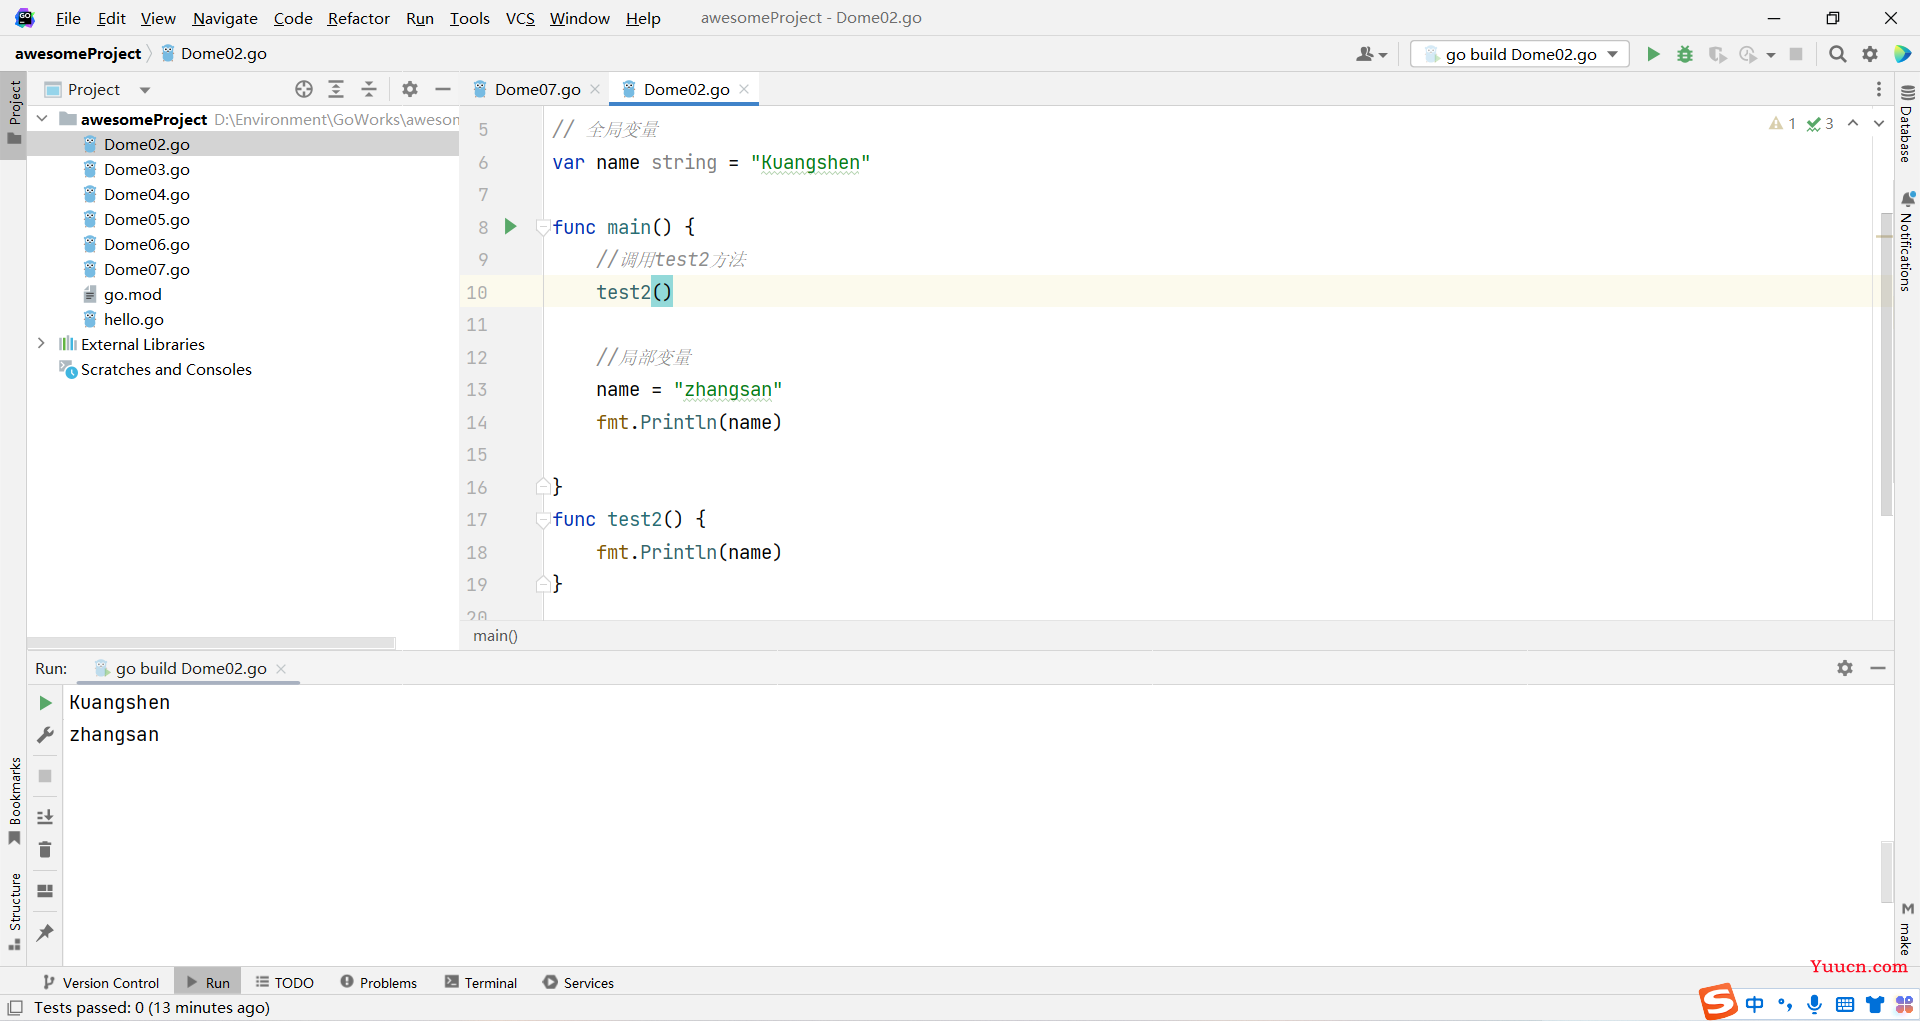Viewport: 1920px width, 1021px height.
Task: Open Search Everywhere magnifier icon
Action: point(1838,54)
